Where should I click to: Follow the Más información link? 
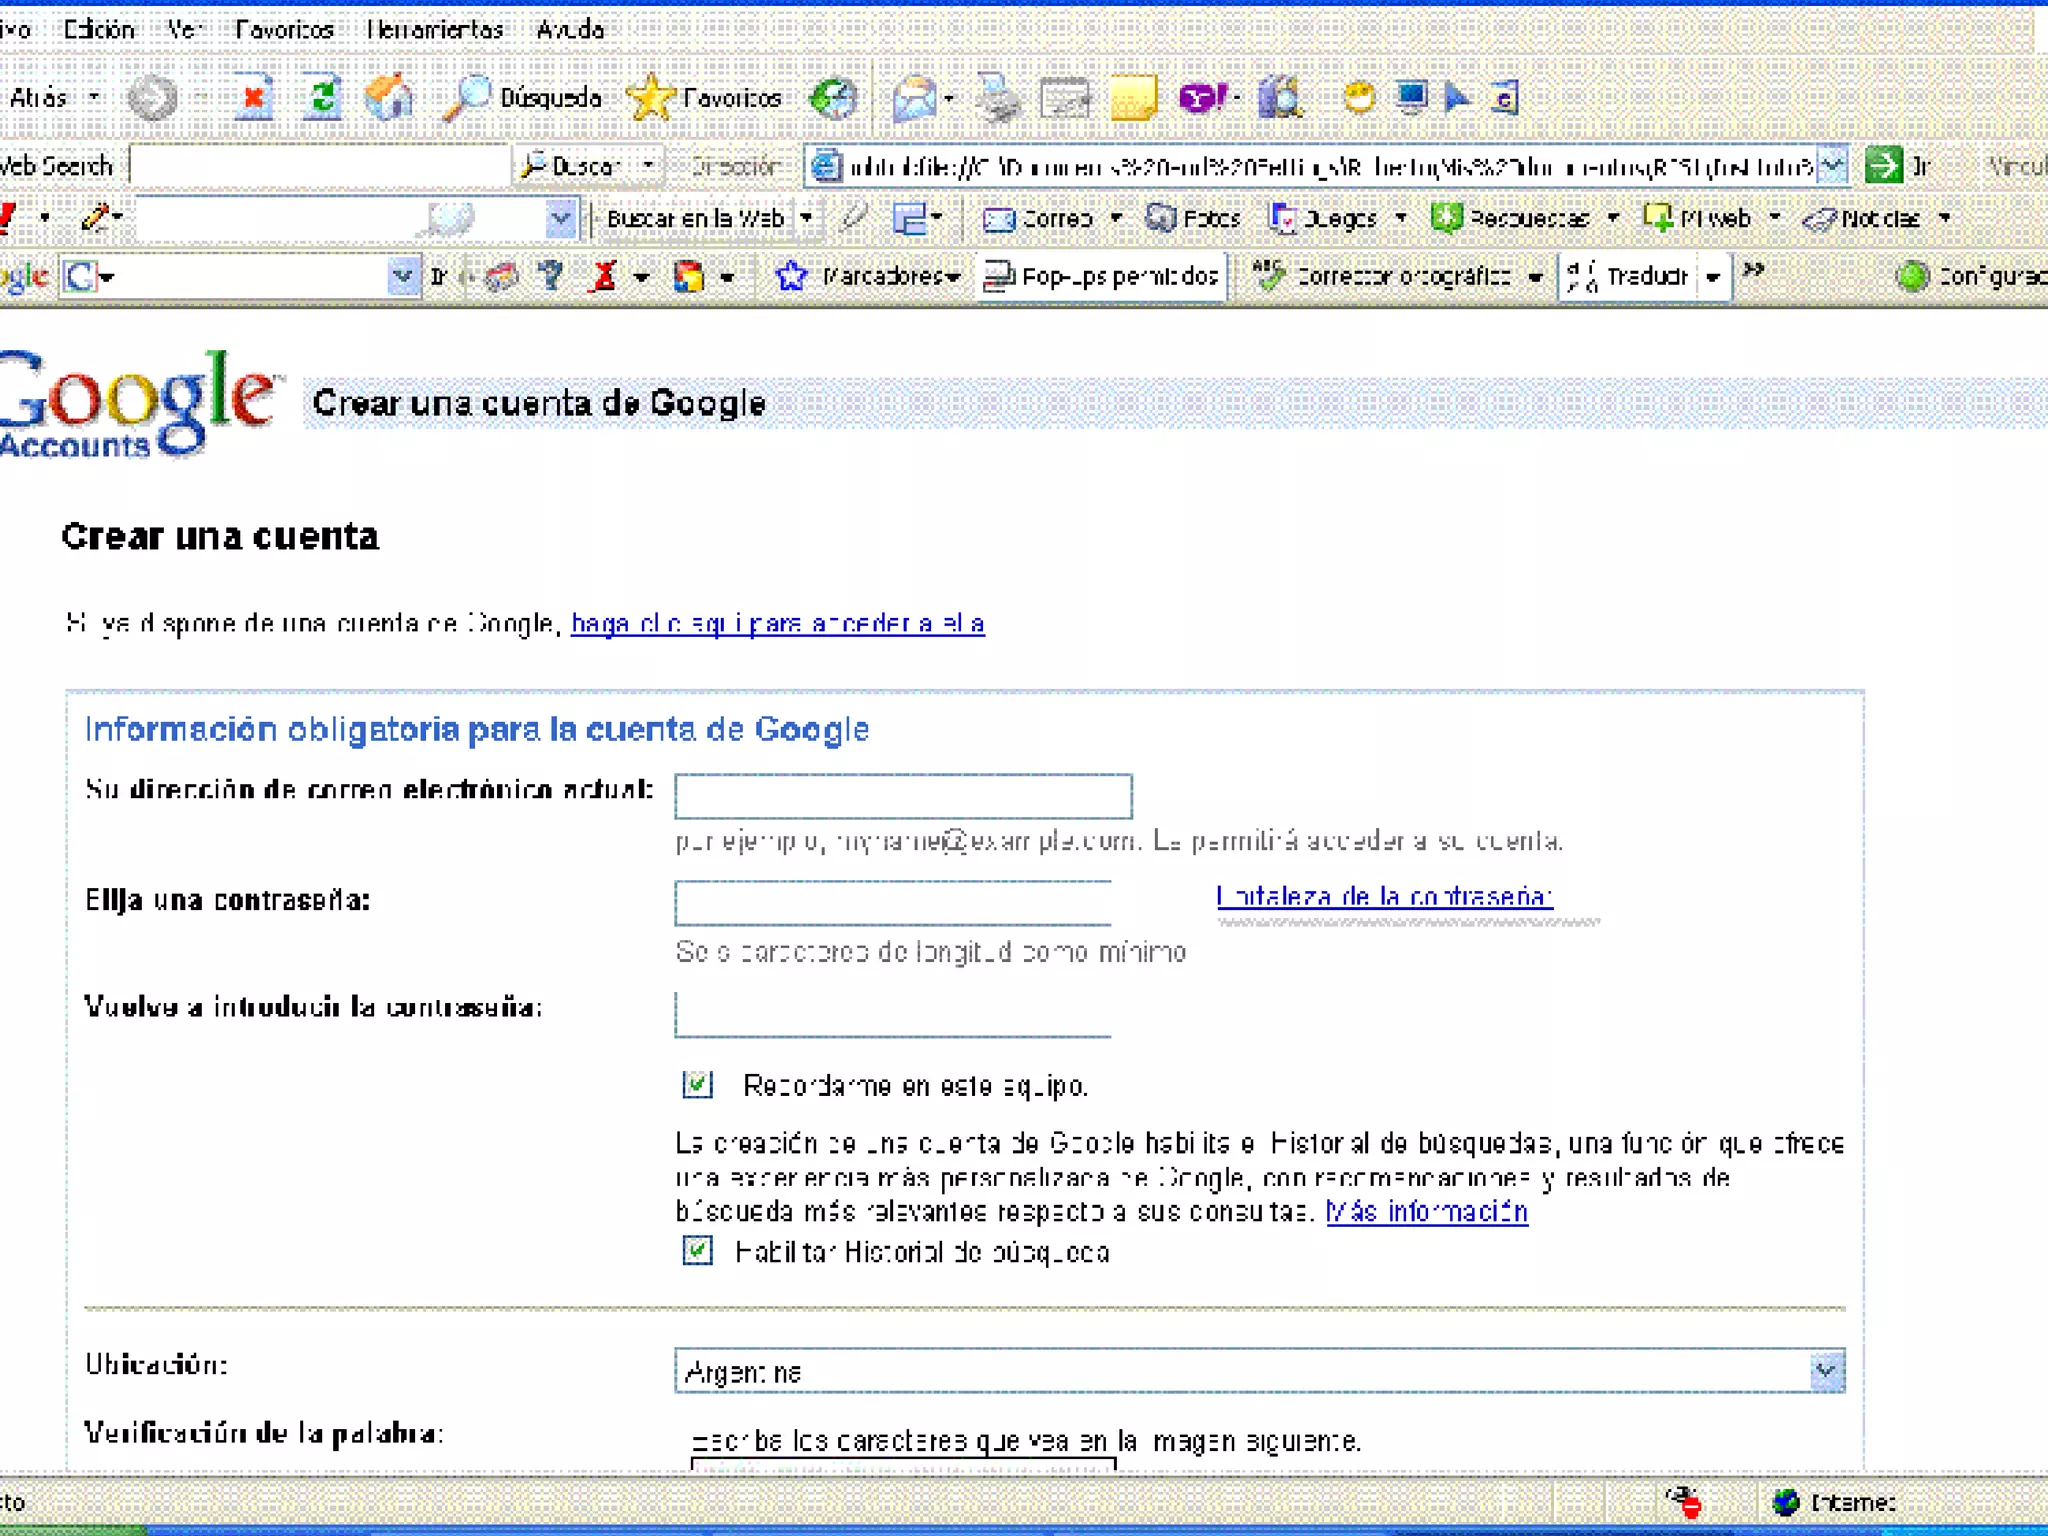tap(1426, 1212)
